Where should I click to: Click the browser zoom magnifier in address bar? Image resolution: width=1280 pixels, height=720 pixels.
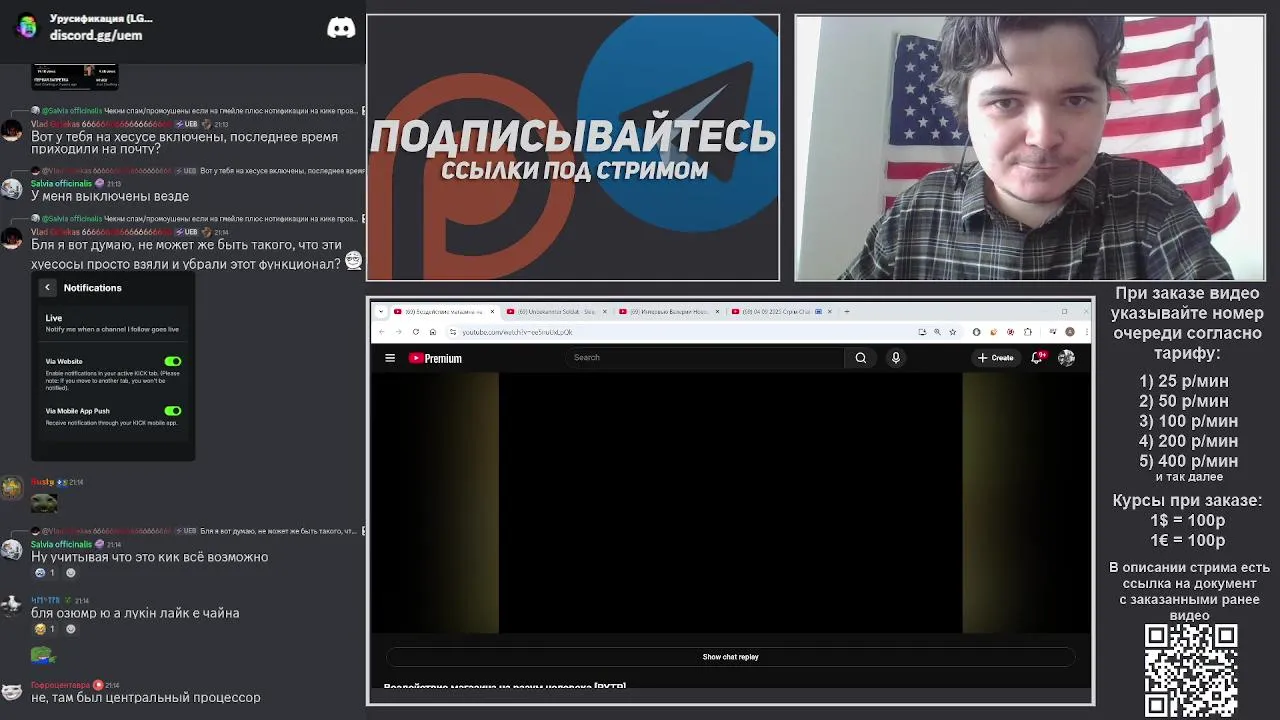936,332
